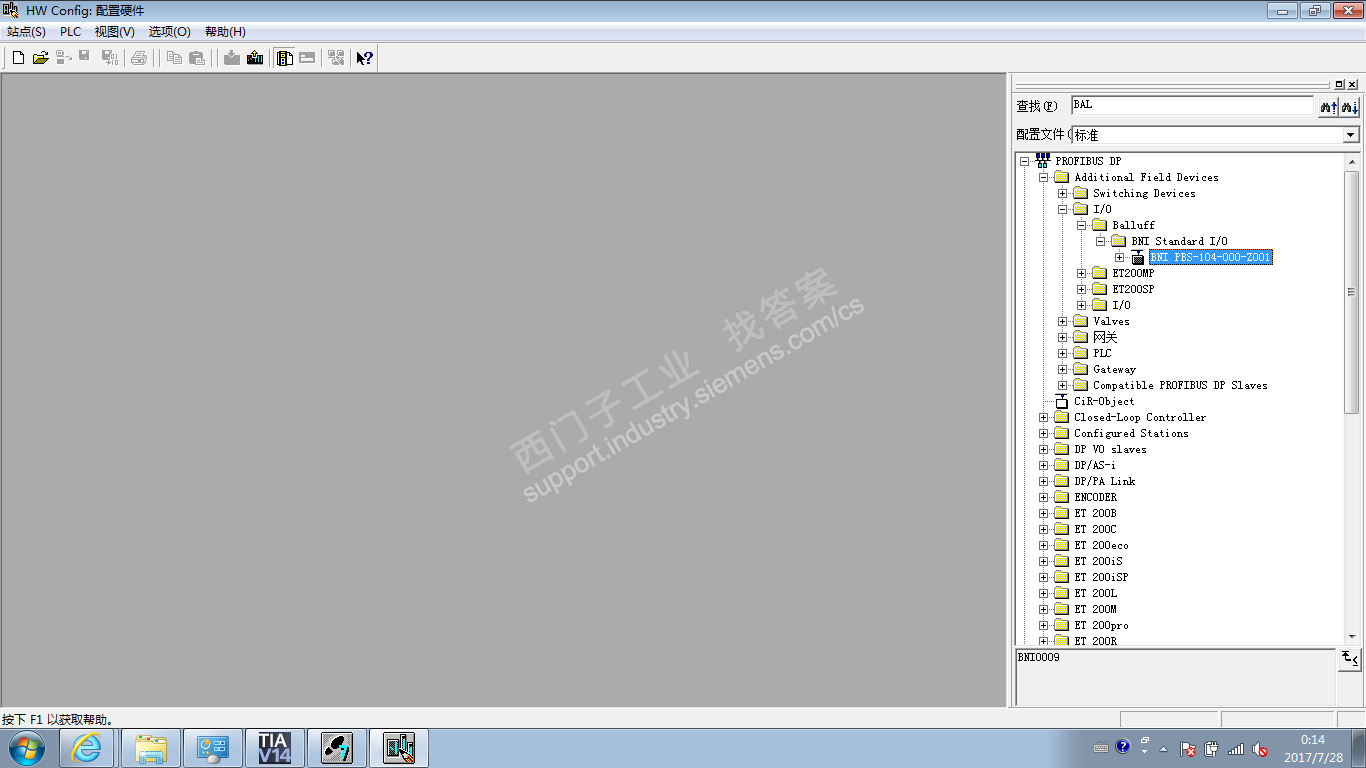Expand the Valves folder
Screen dimensions: 1366x768
[x=1062, y=321]
